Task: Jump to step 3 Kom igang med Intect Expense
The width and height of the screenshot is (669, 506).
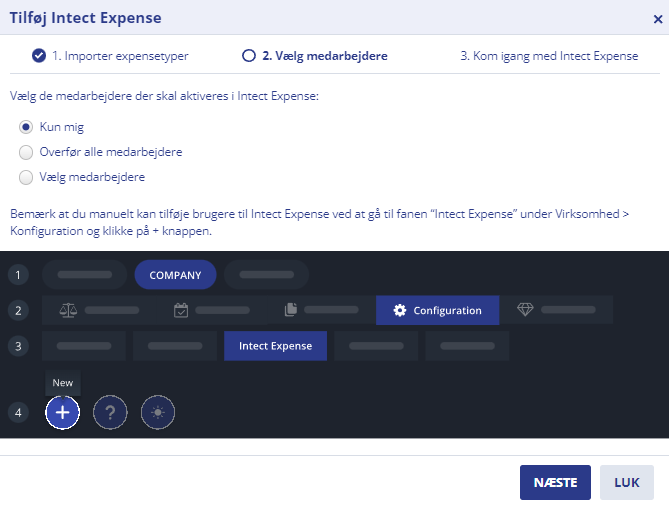Action: click(549, 56)
